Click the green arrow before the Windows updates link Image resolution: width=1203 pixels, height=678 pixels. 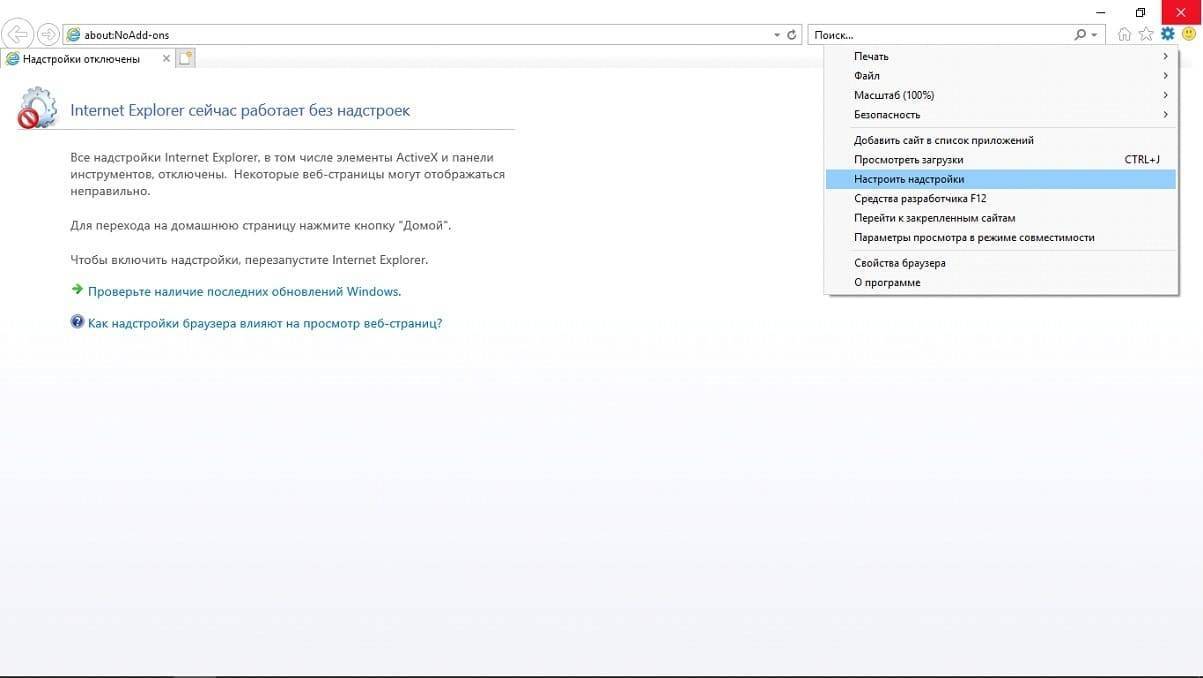77,290
